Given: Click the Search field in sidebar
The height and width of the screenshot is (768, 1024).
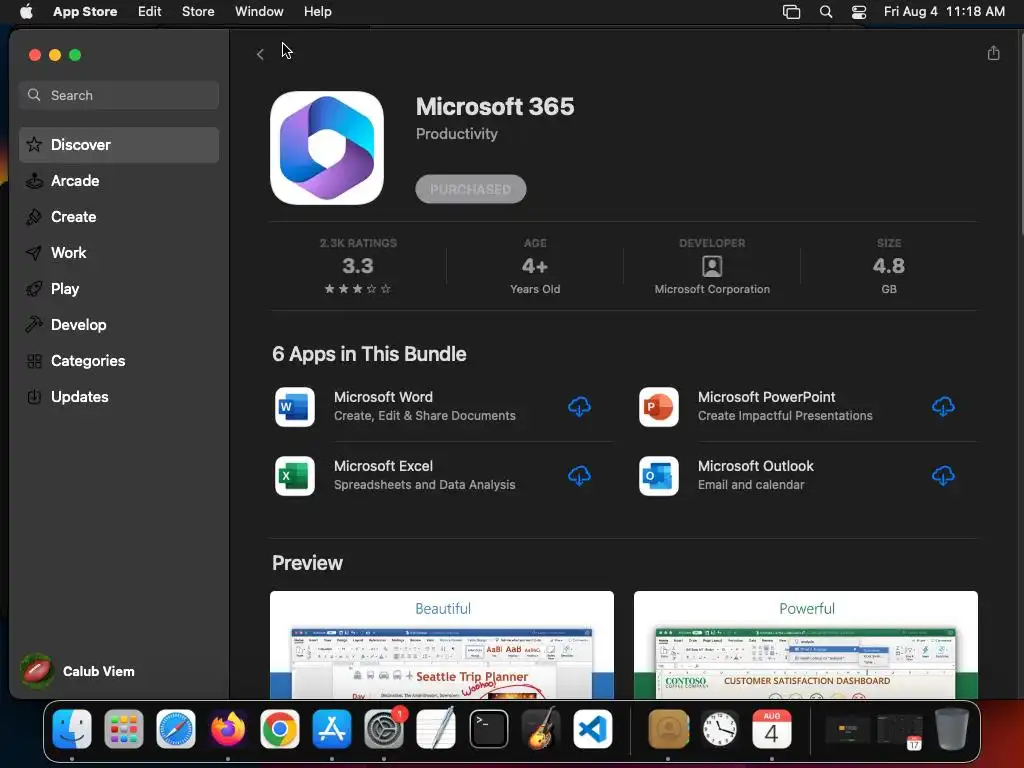Looking at the screenshot, I should tap(119, 95).
